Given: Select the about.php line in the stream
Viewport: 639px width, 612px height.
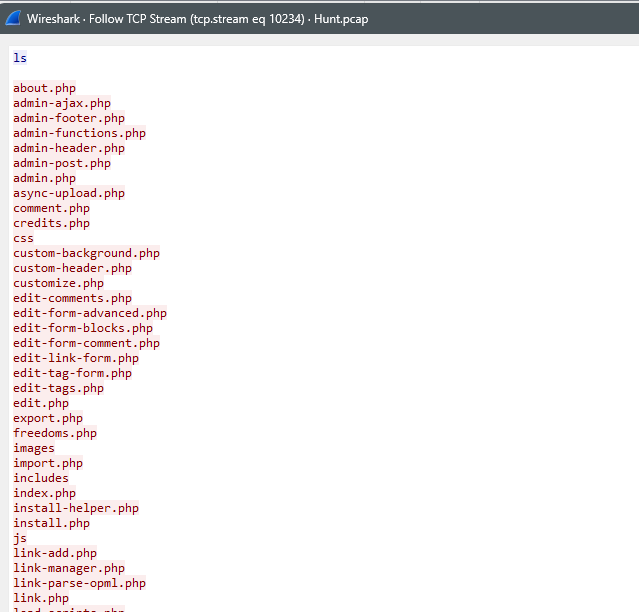Looking at the screenshot, I should (x=44, y=88).
